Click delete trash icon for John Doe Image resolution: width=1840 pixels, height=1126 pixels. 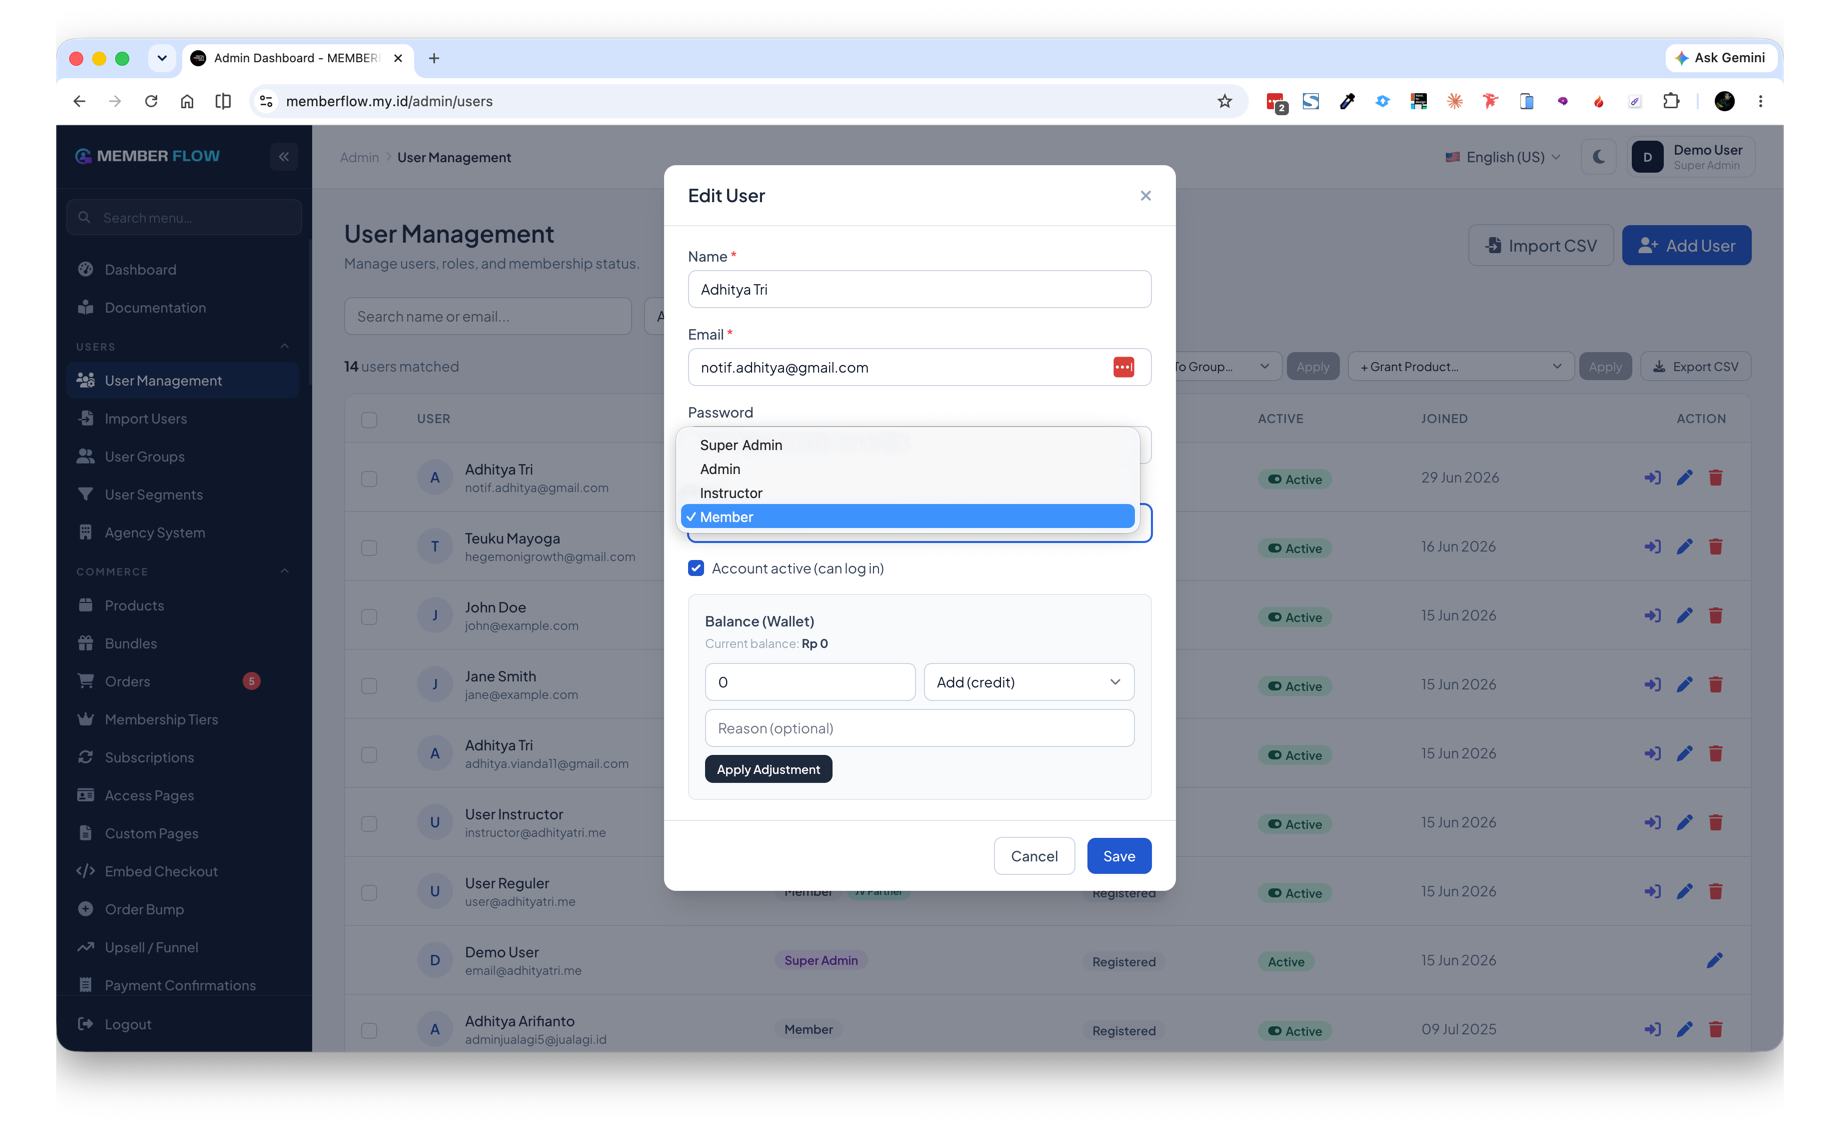[x=1716, y=616]
